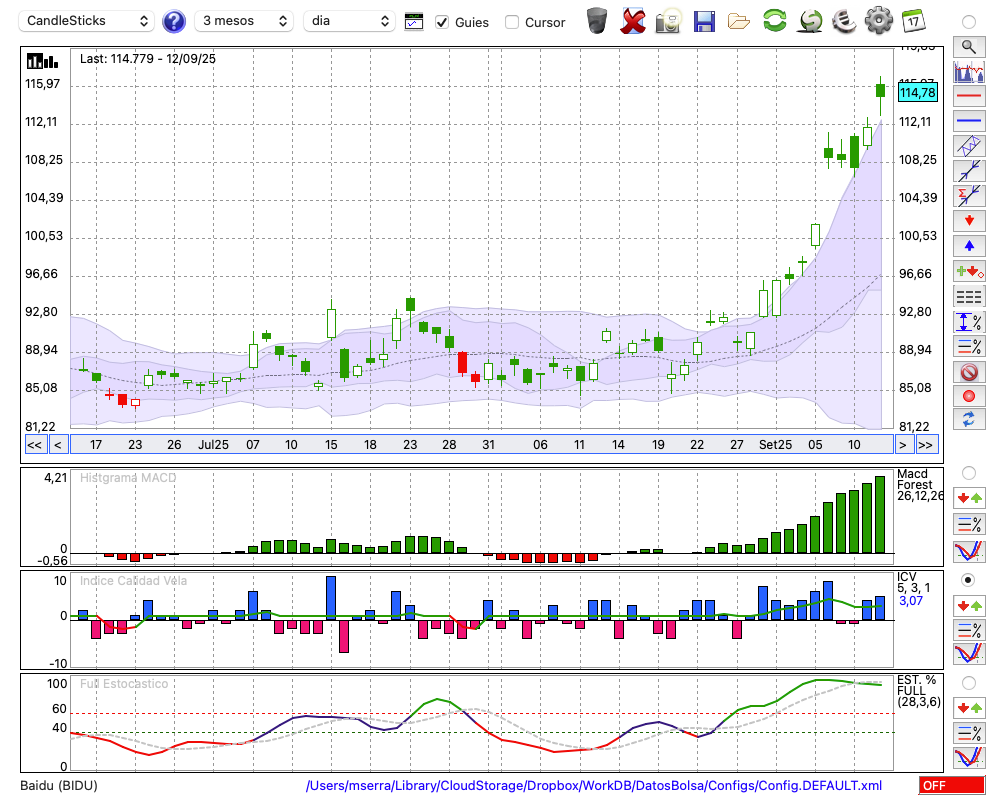Select the sigma regression line tool
This screenshot has height=800, width=1000.
click(969, 196)
